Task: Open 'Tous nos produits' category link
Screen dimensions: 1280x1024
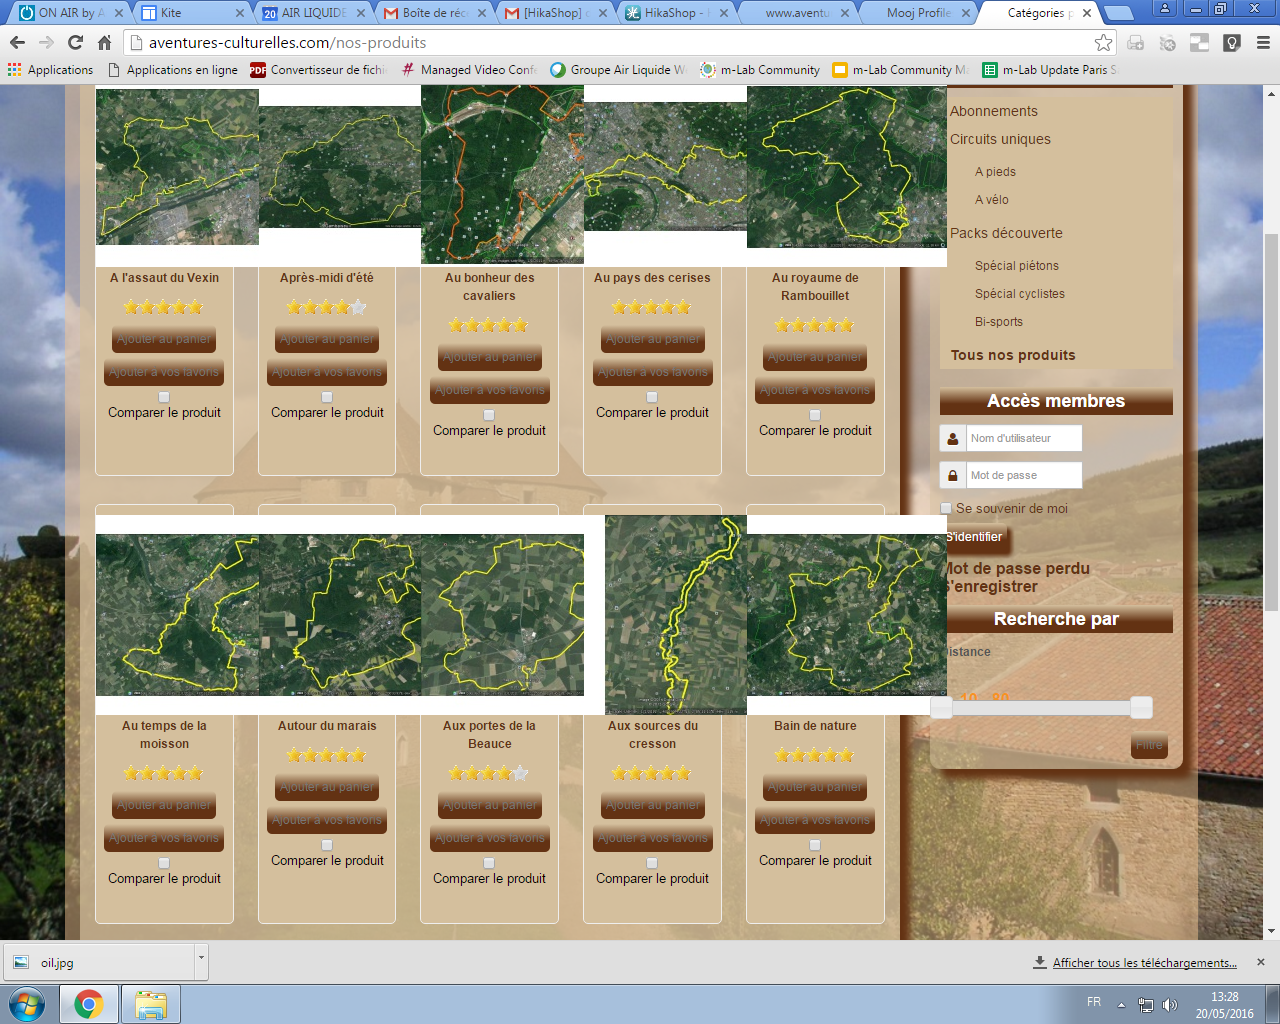Action: click(1013, 355)
